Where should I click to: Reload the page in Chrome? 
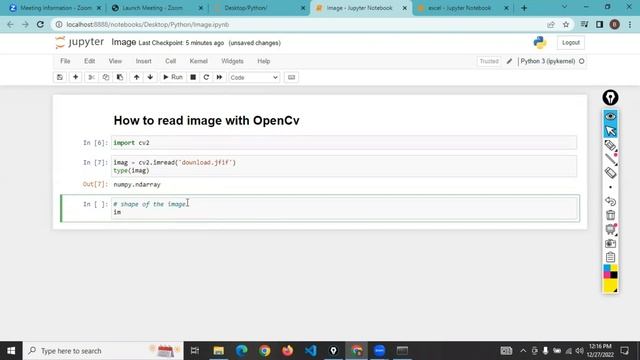40,24
